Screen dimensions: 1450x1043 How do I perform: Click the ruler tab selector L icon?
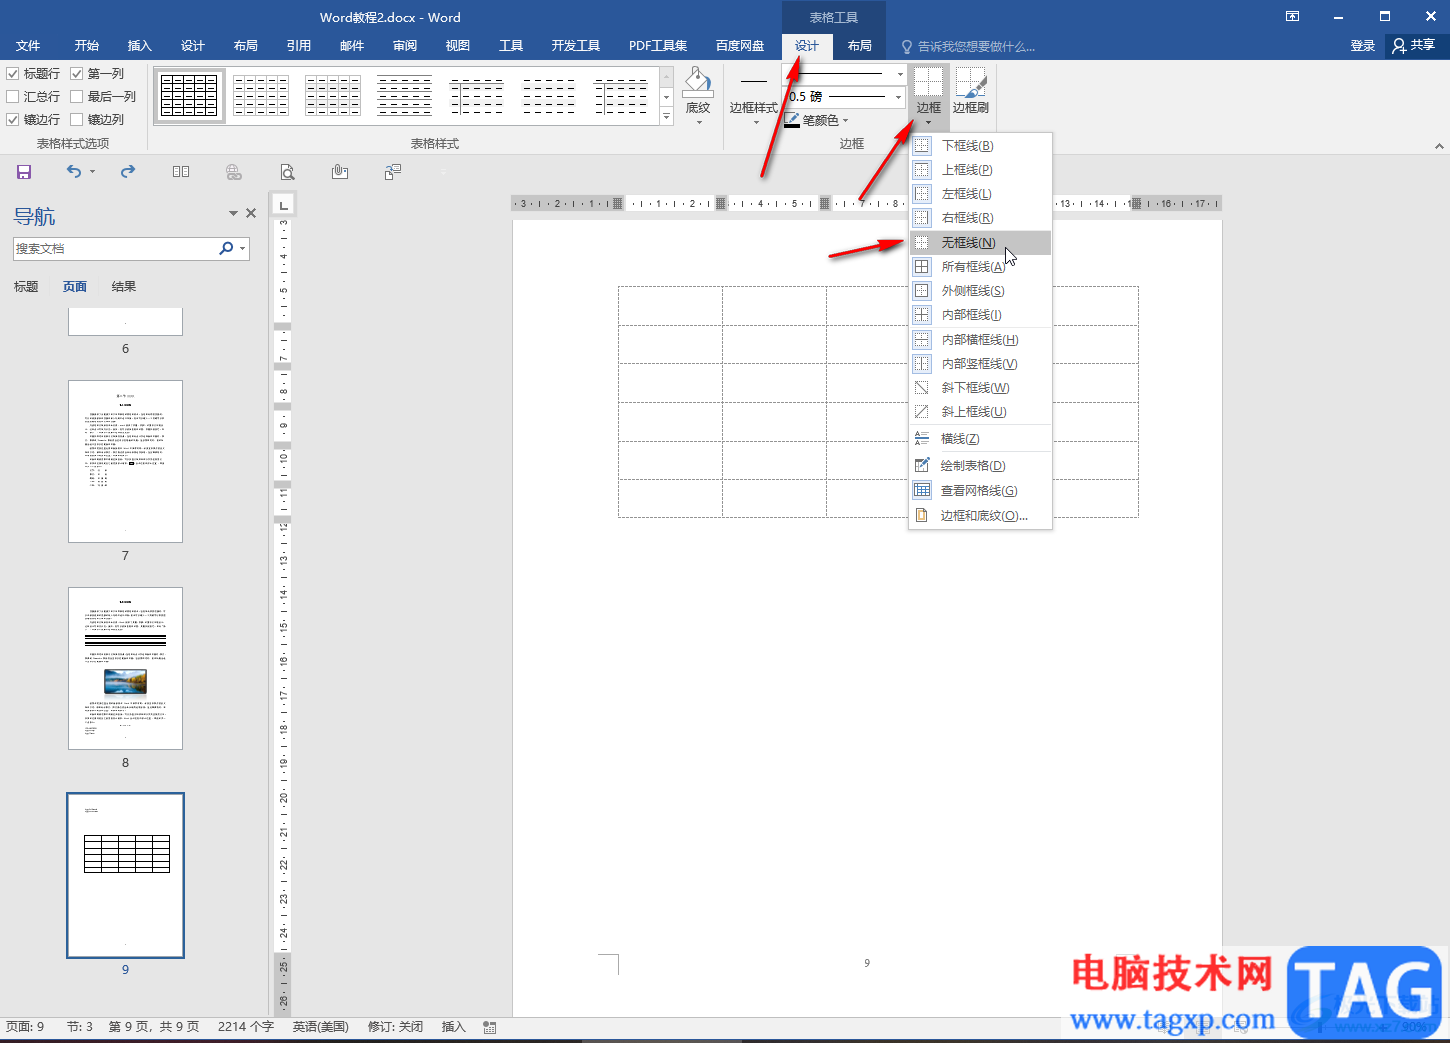(x=283, y=204)
